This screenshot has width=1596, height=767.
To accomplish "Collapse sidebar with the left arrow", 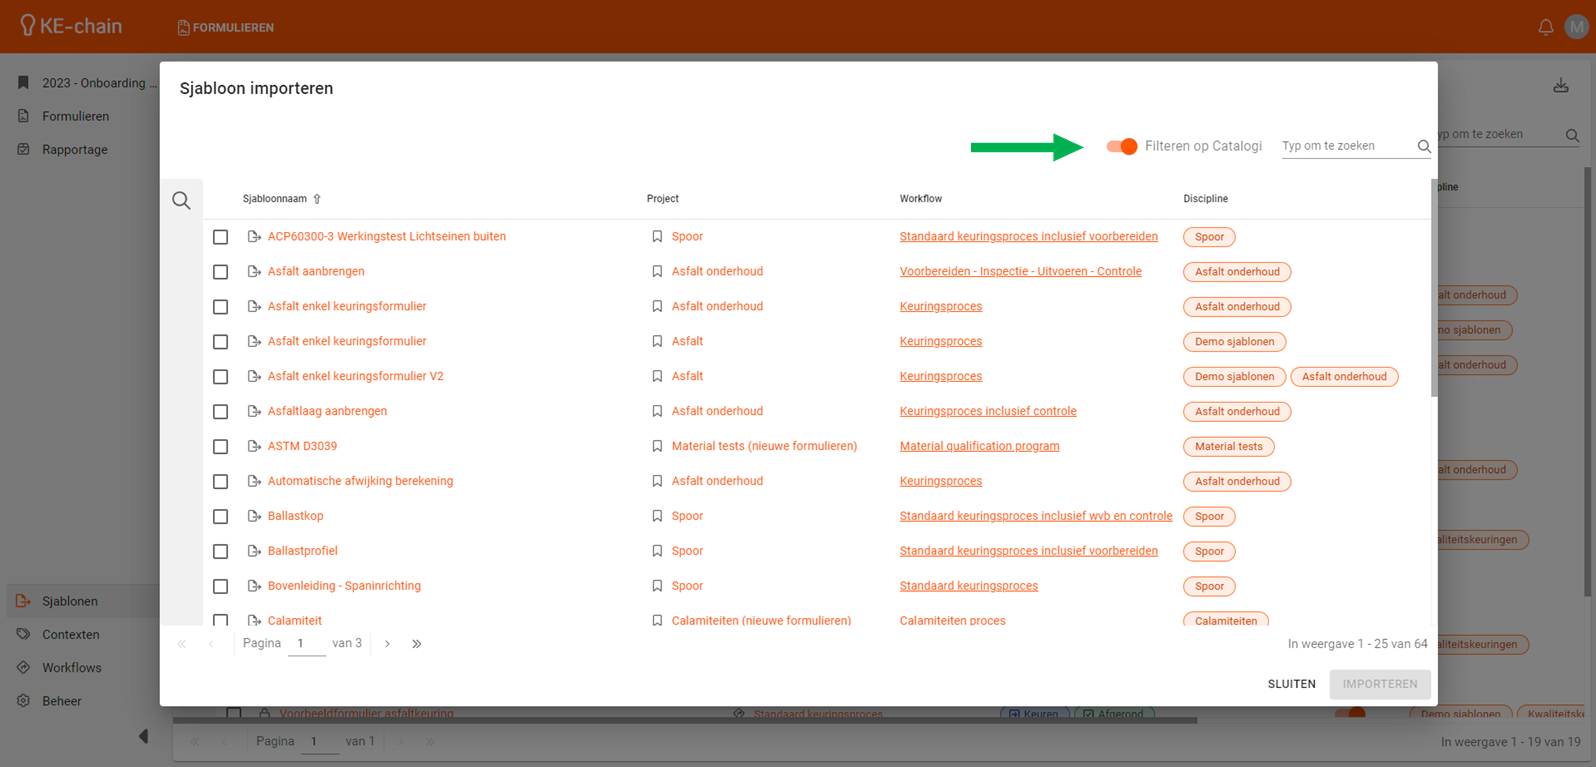I will coord(143,736).
